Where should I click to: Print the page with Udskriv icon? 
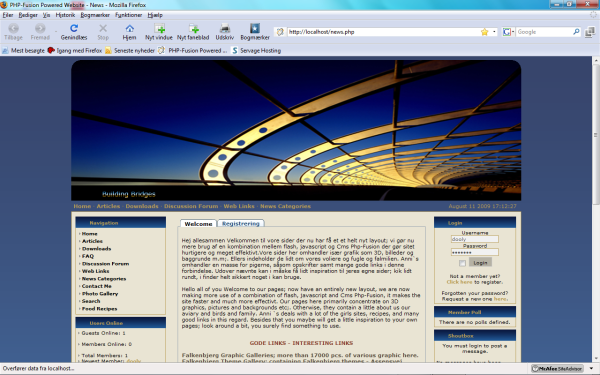[225, 28]
